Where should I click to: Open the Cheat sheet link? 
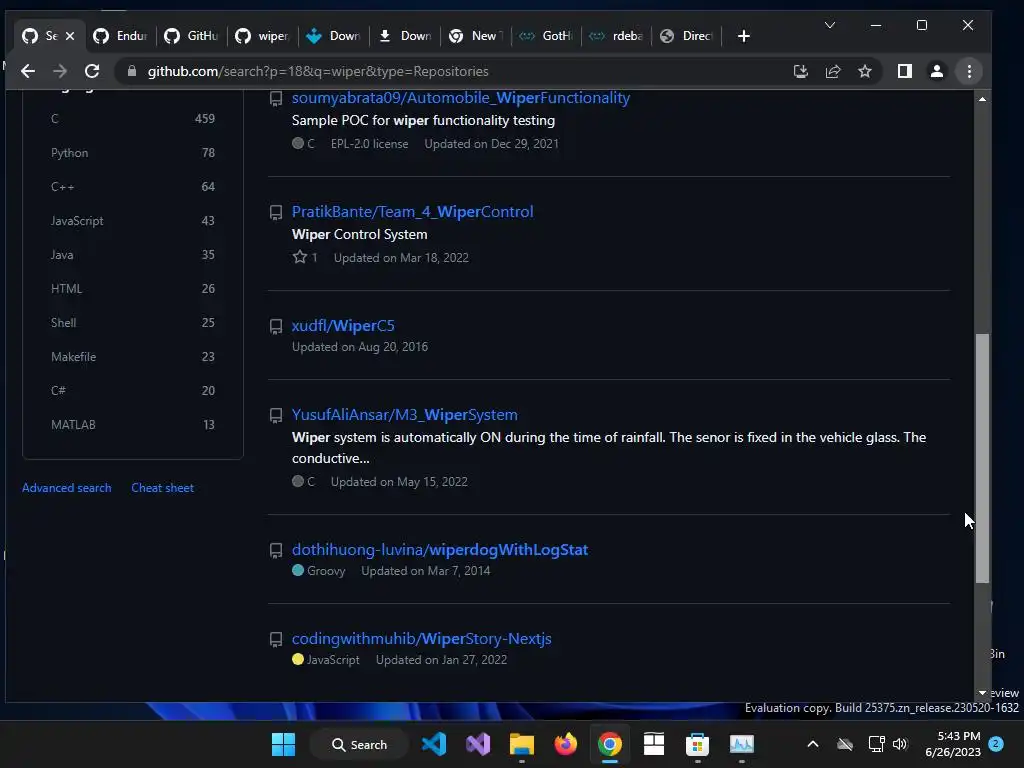pos(163,488)
